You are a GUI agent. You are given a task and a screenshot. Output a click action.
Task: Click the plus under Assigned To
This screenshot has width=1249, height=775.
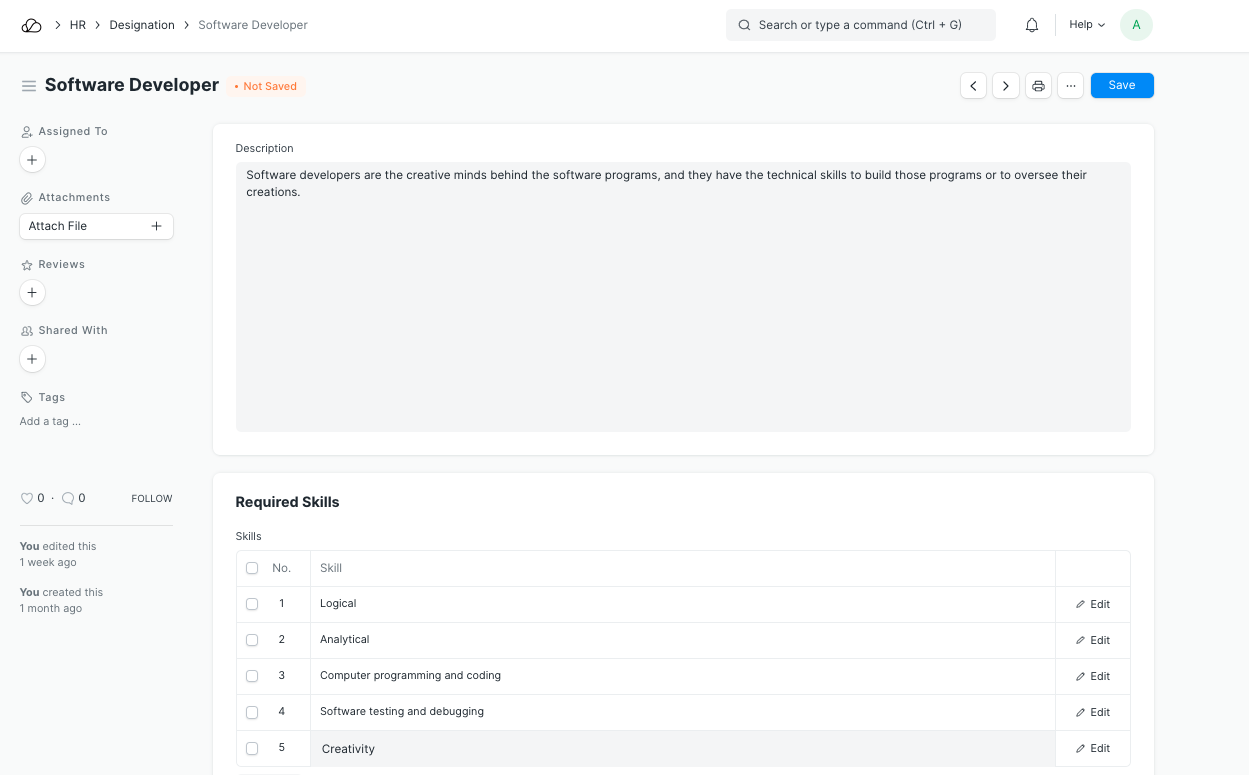(x=32, y=160)
